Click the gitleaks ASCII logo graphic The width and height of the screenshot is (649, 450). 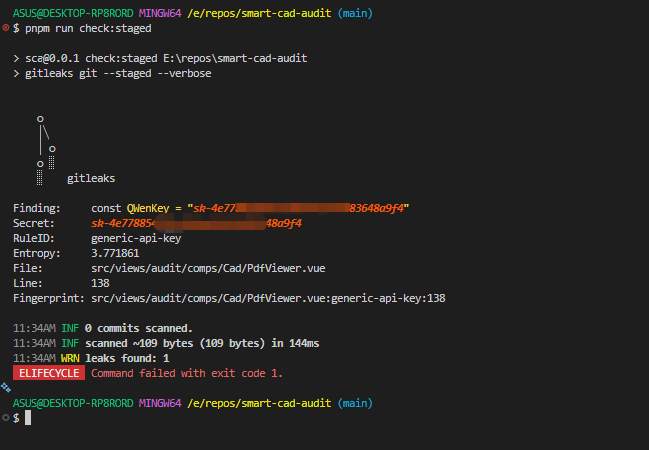(46, 150)
